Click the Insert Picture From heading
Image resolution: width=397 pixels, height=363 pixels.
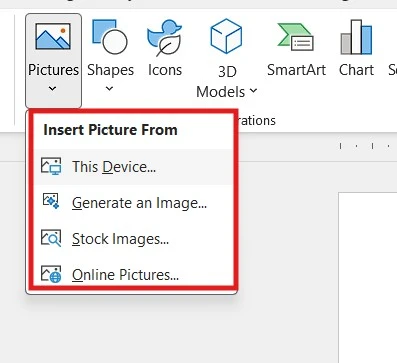(x=110, y=130)
